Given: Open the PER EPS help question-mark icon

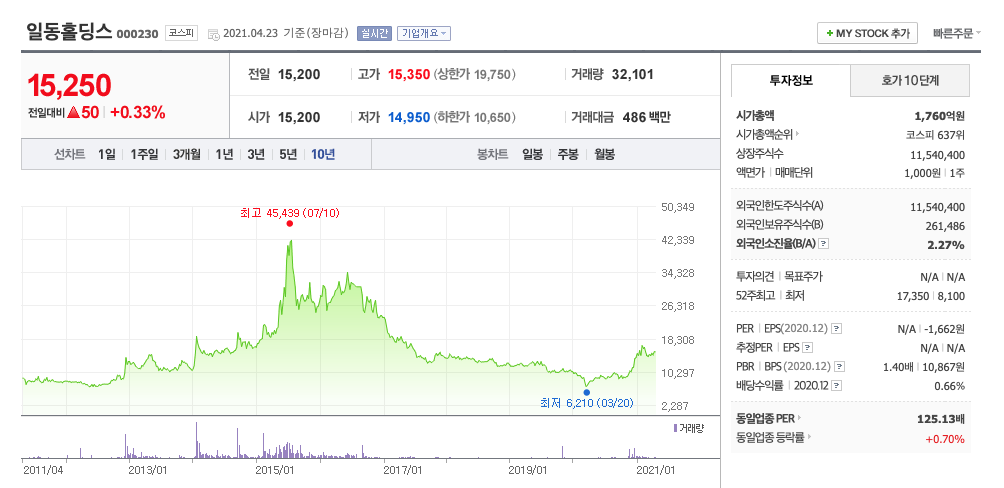Looking at the screenshot, I should pyautogui.click(x=836, y=329).
